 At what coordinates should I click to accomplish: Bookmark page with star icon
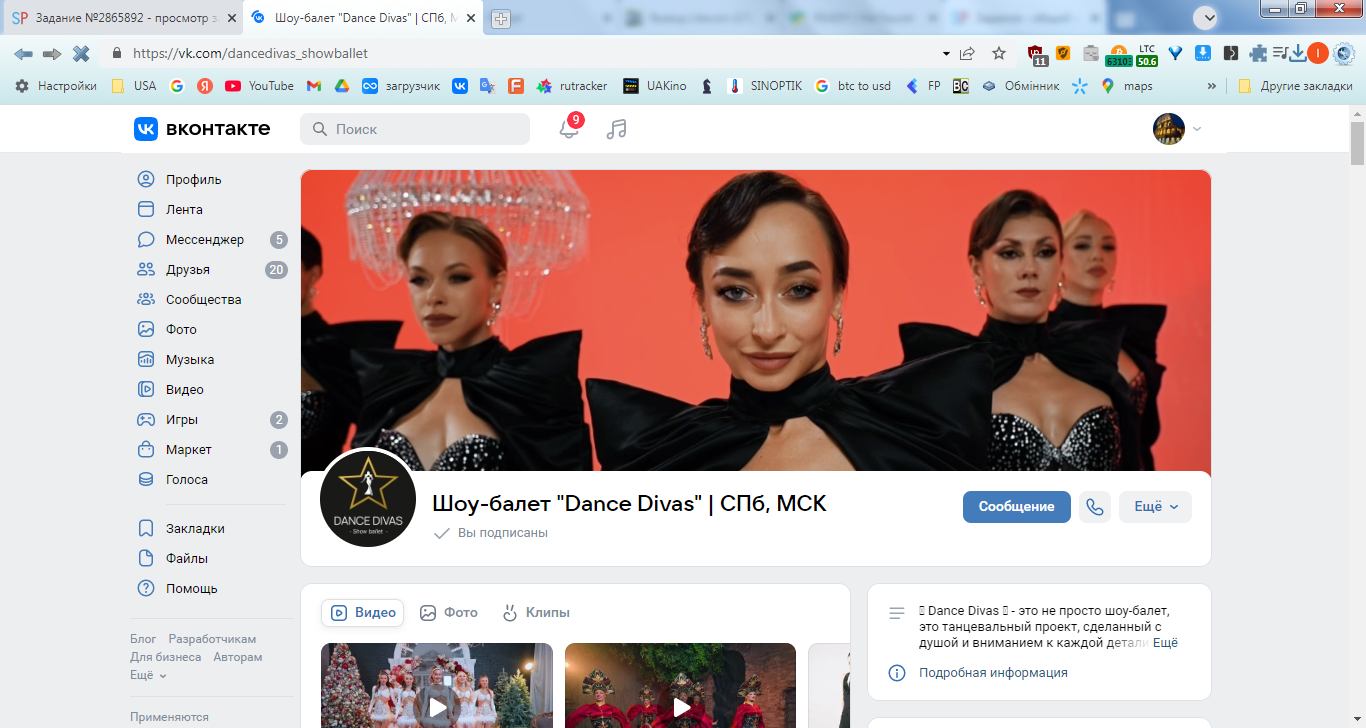998,54
